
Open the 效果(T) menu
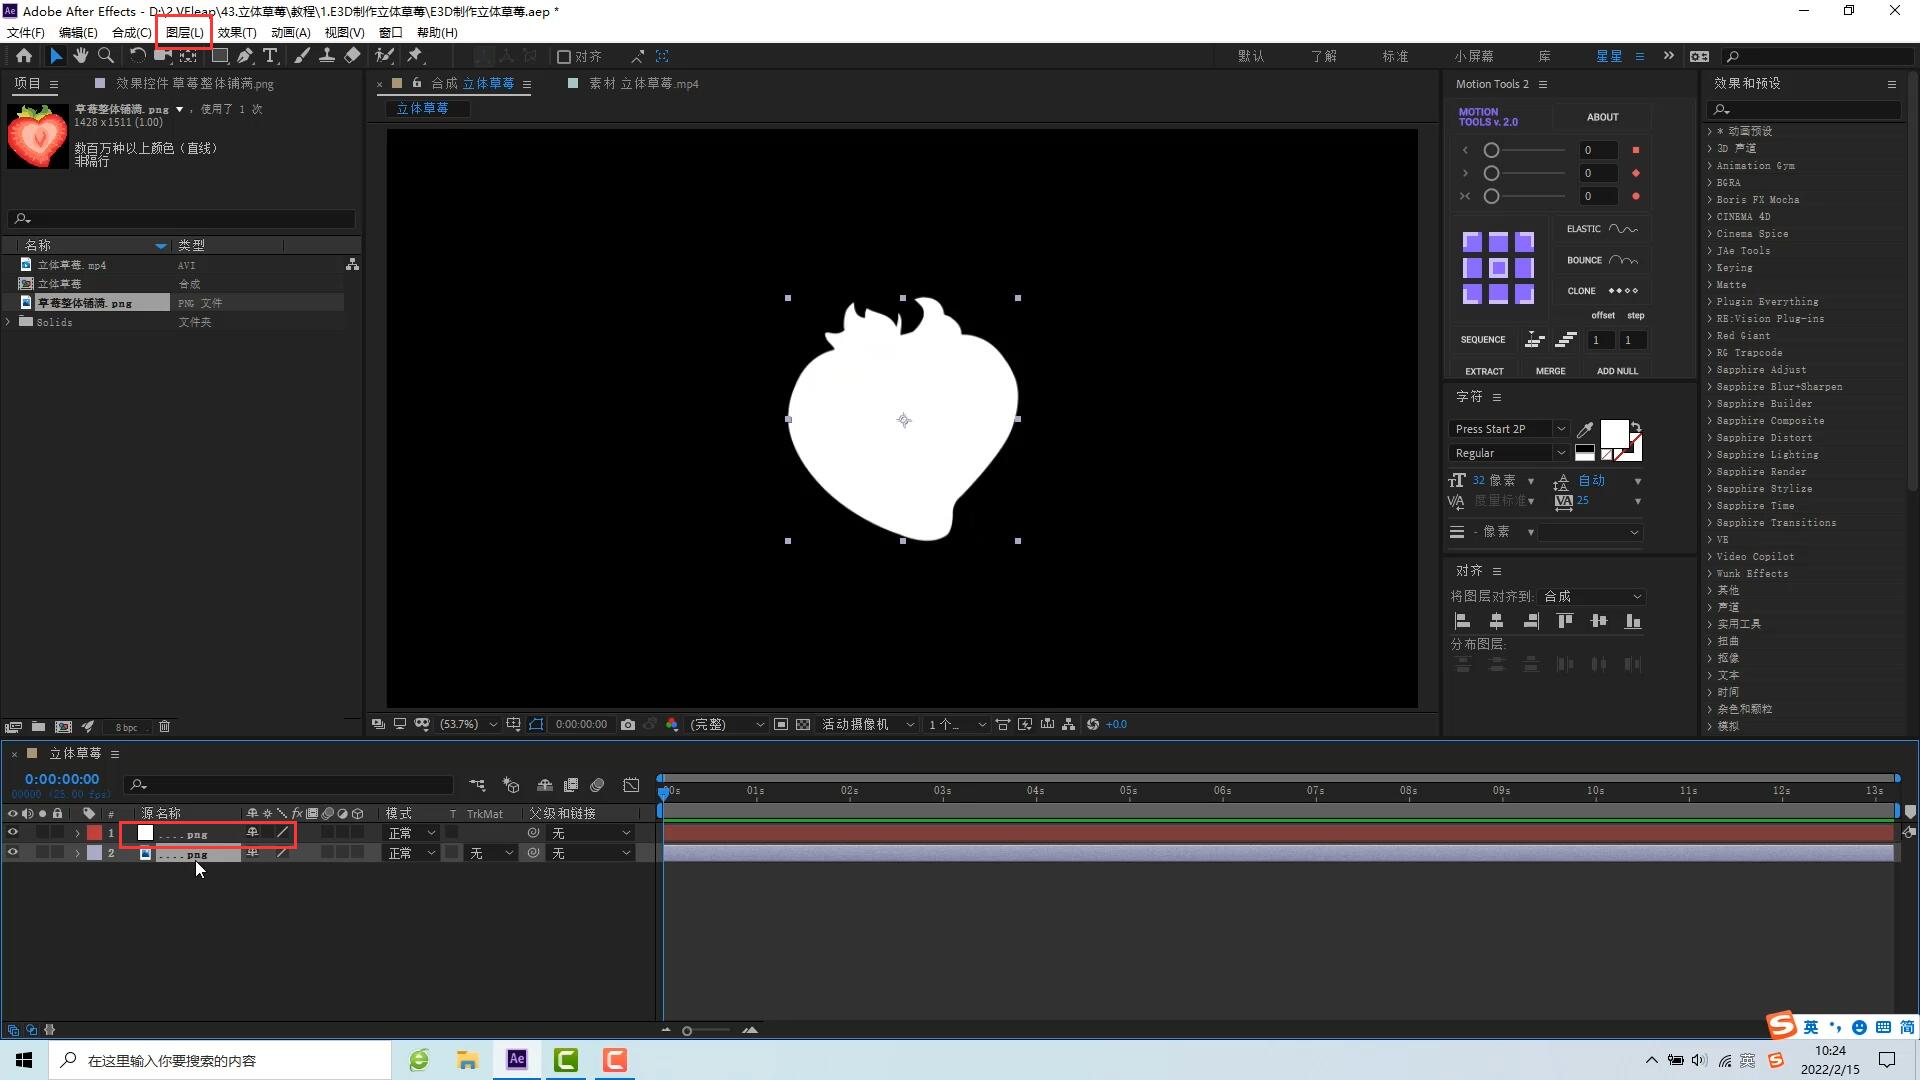[x=237, y=32]
